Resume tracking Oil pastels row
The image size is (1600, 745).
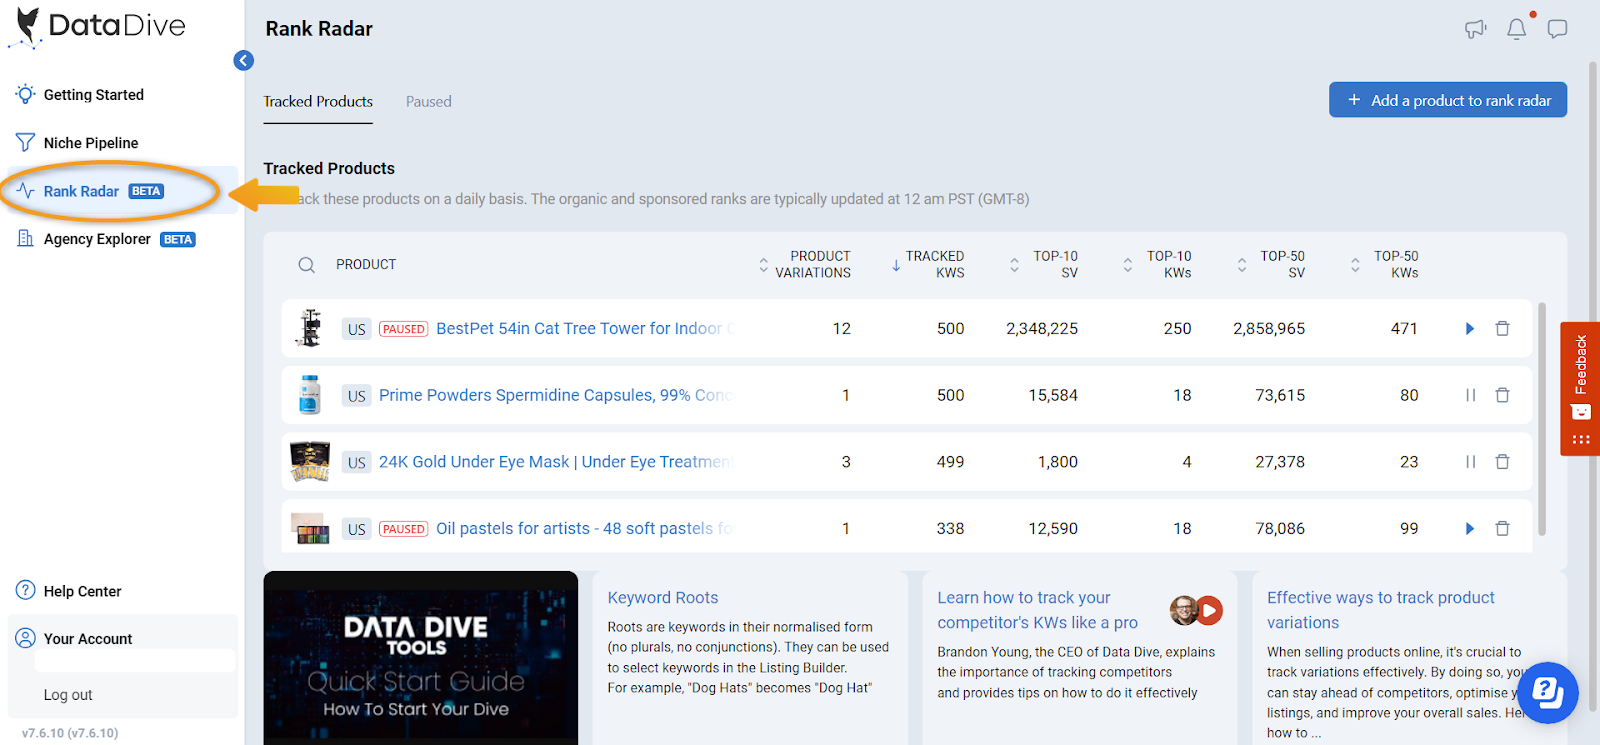pyautogui.click(x=1470, y=529)
